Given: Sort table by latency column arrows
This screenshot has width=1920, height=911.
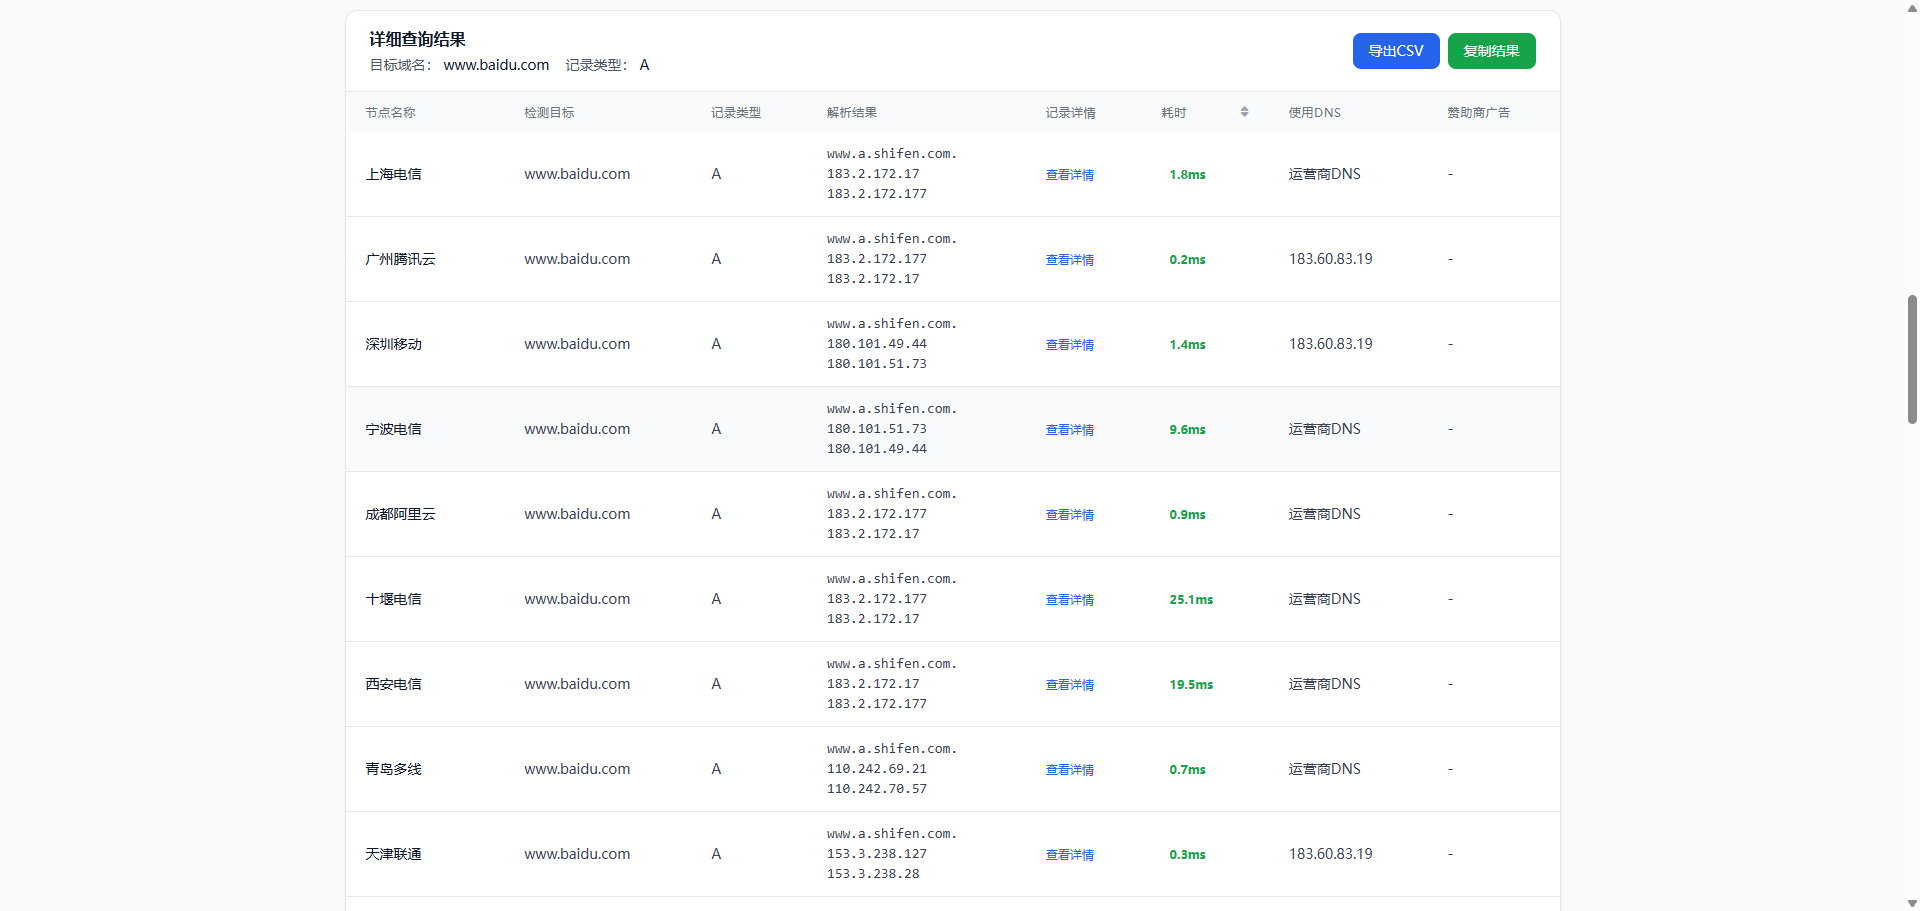Looking at the screenshot, I should (x=1244, y=112).
